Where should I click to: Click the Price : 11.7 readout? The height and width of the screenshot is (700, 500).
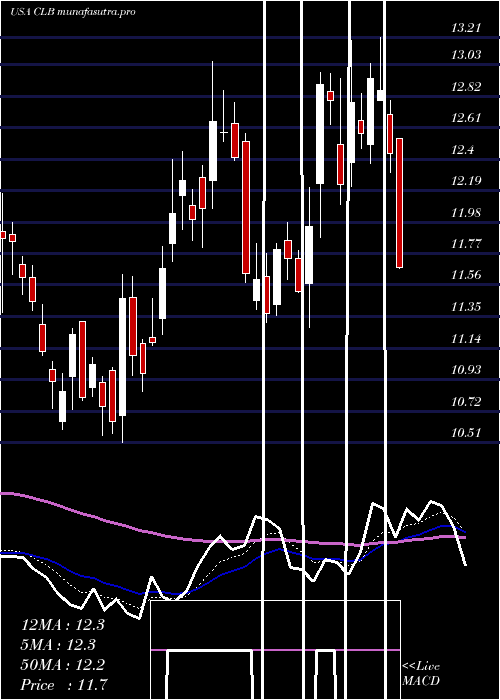(x=64, y=684)
